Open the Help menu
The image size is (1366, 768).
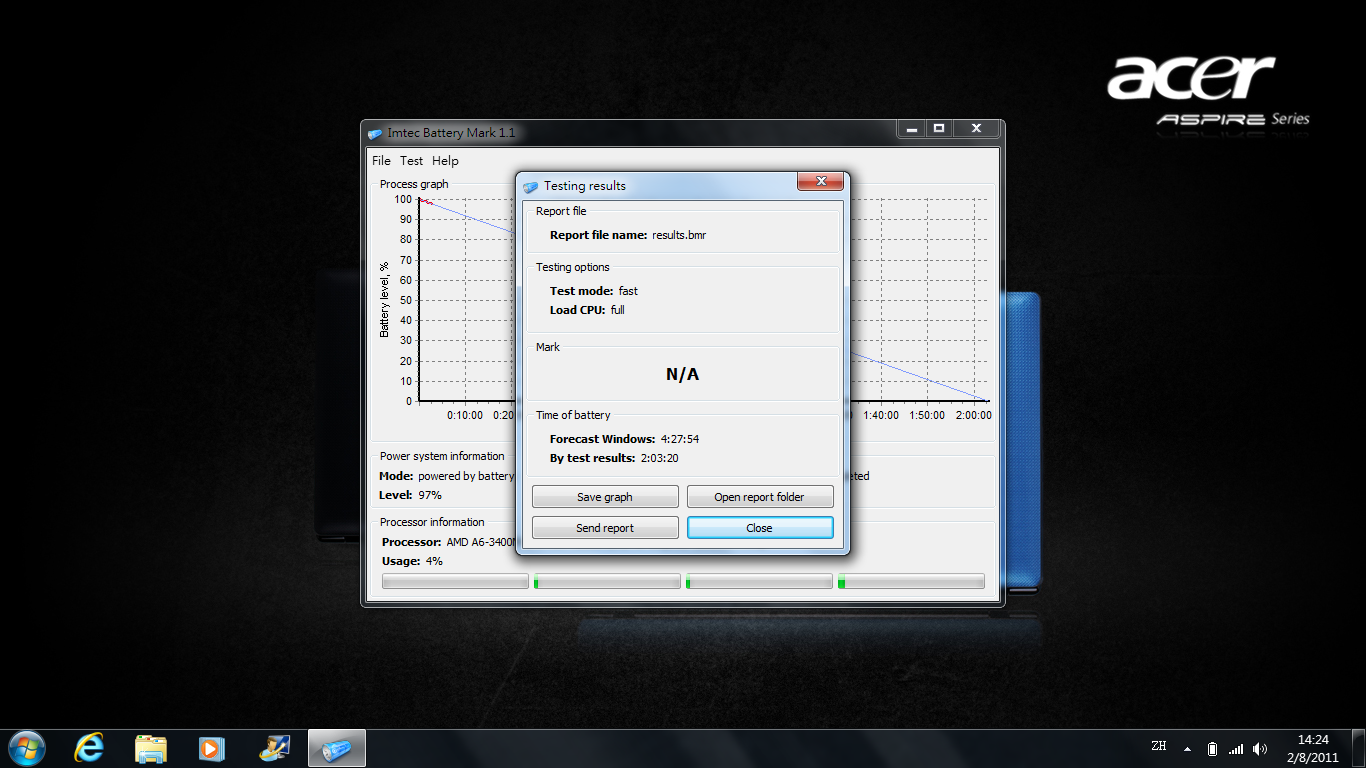click(x=445, y=161)
